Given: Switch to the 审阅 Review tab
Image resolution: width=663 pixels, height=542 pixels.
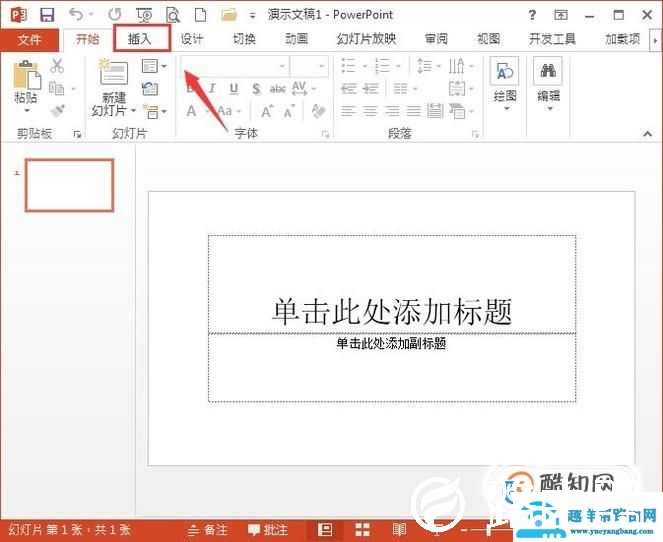Looking at the screenshot, I should pyautogui.click(x=436, y=39).
